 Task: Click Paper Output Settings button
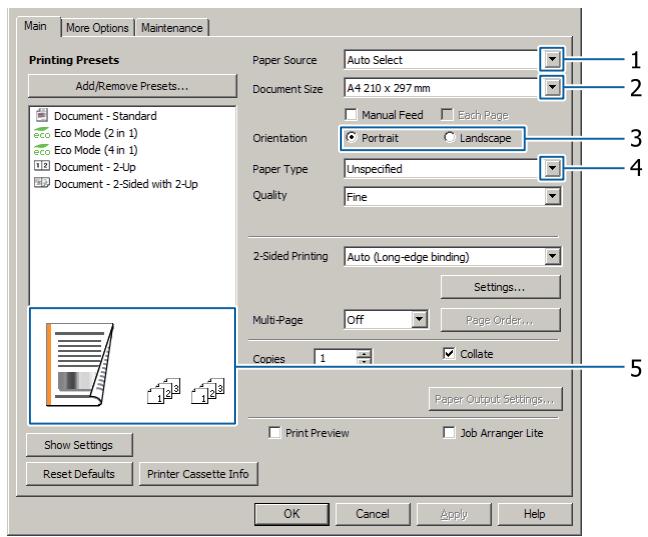495,399
